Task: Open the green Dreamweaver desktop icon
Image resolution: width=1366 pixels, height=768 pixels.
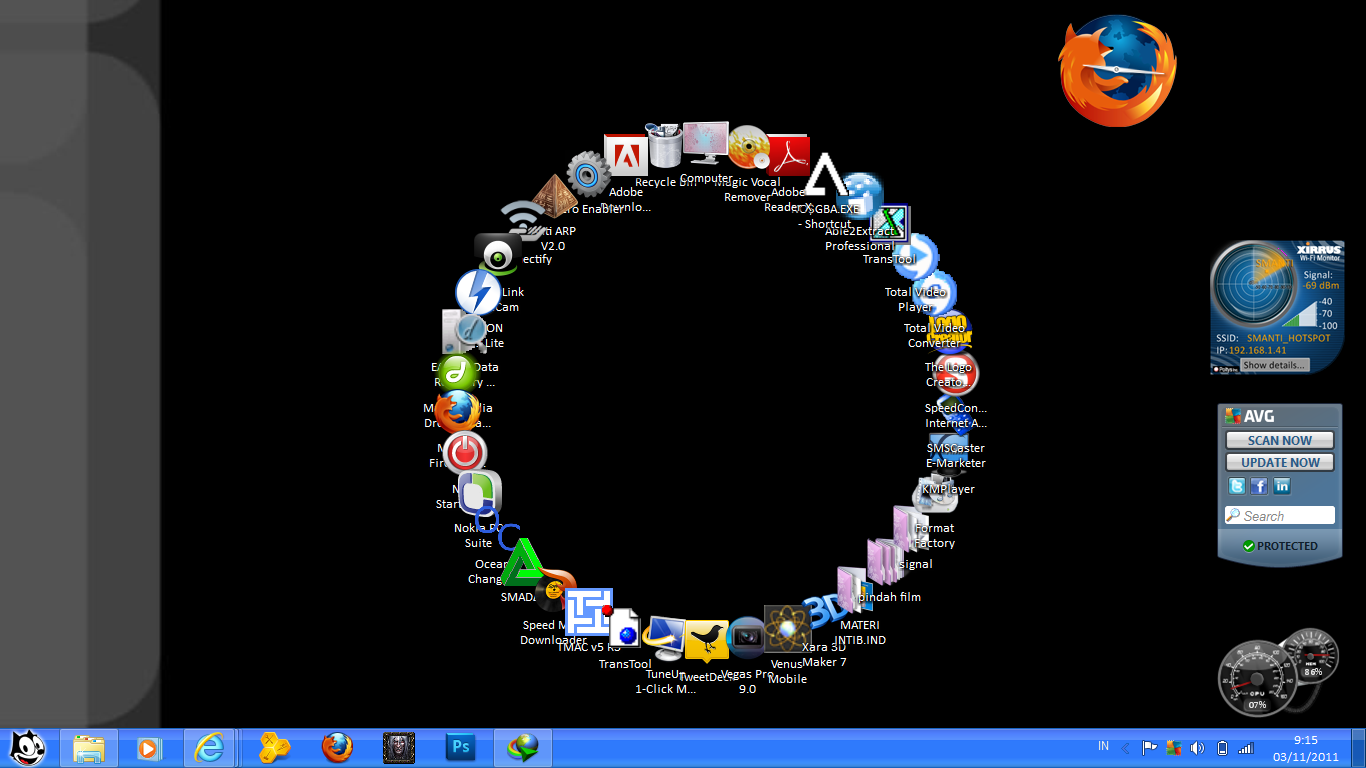Action: coord(458,374)
